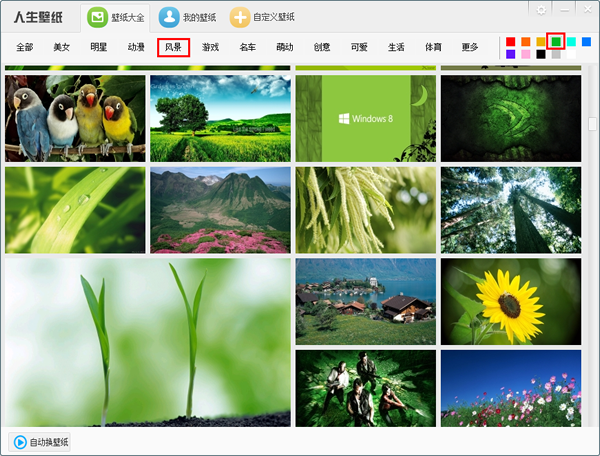Choose the colorful parrots wallpaper
This screenshot has height=456, width=600.
[x=75, y=118]
